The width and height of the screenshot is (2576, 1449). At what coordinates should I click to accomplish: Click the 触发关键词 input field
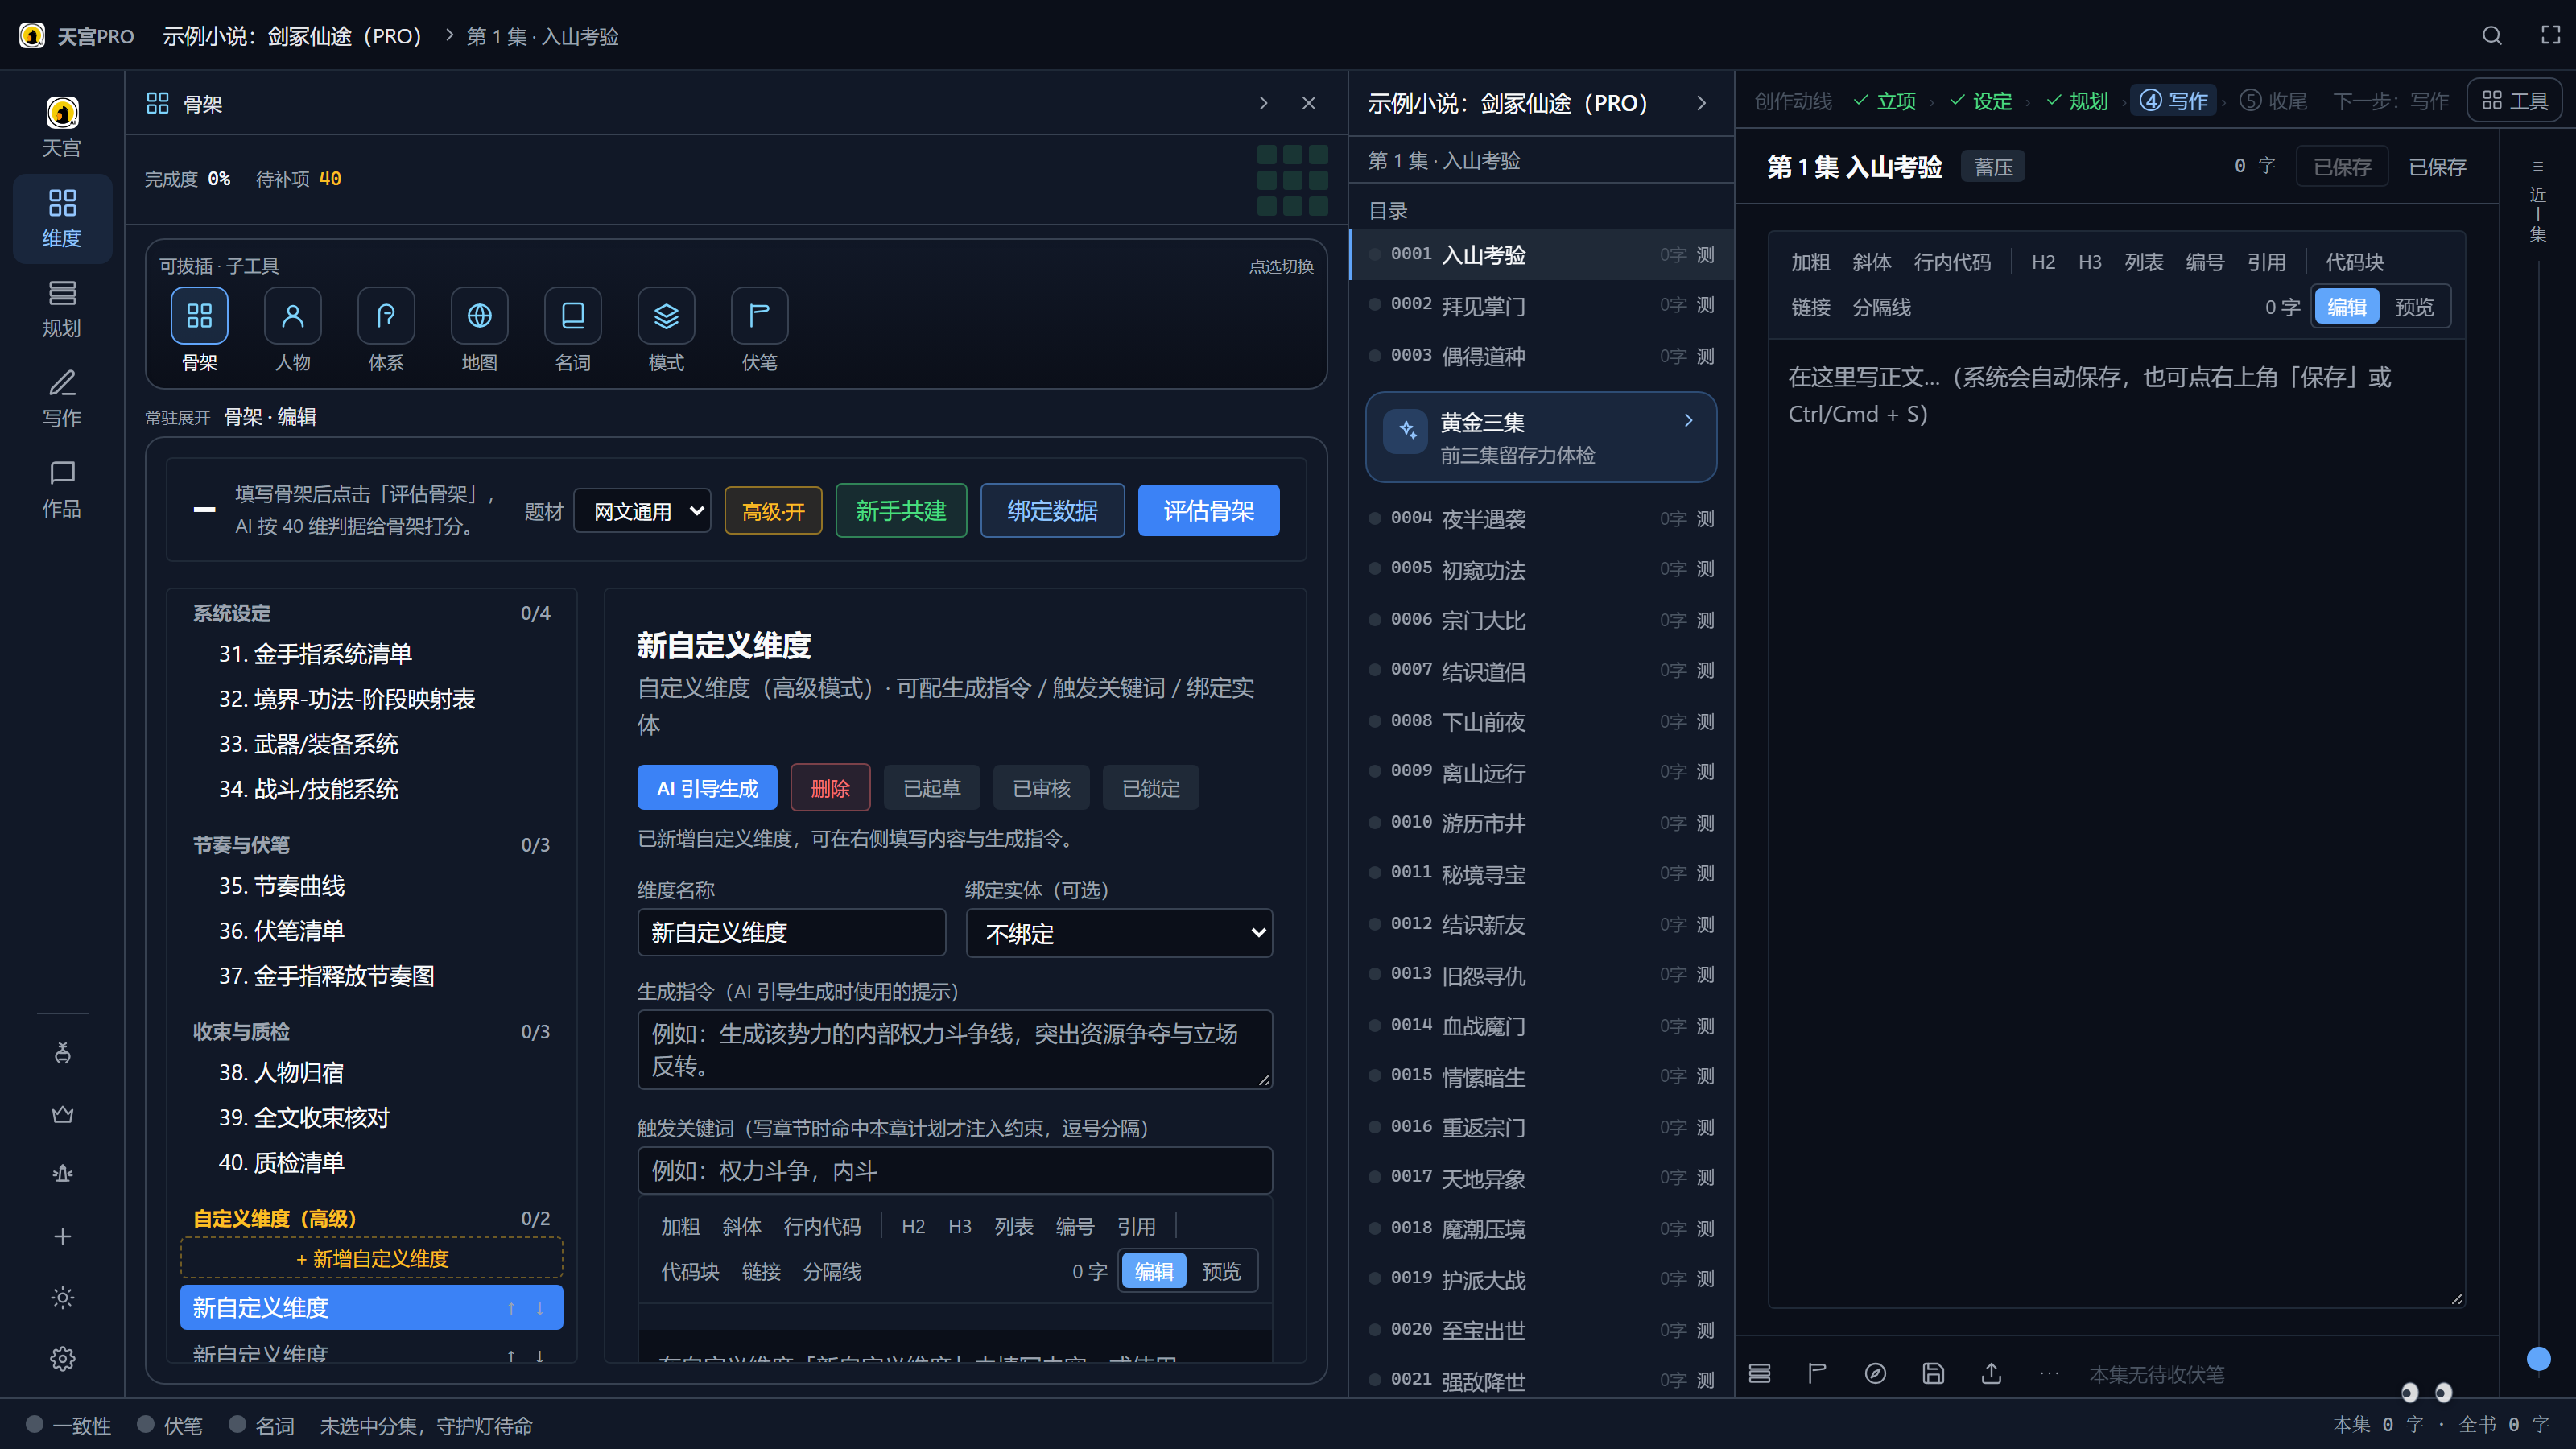tap(955, 1171)
